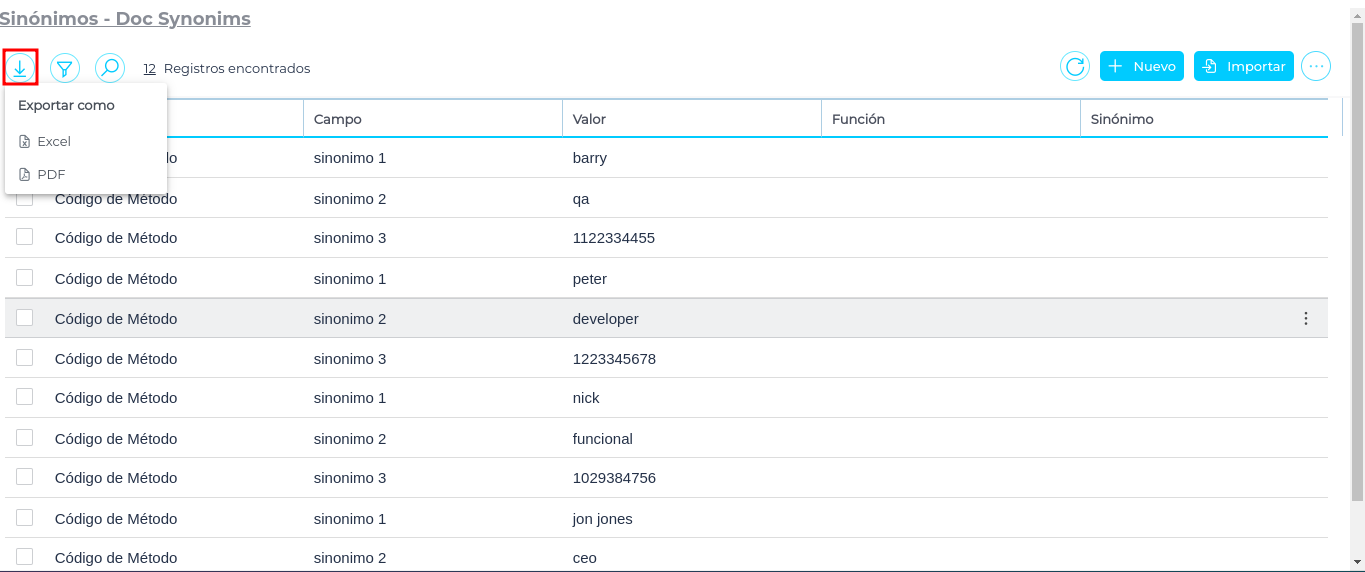Choose Excel from Exportar como menu
Viewport: 1365px width, 572px height.
click(x=54, y=142)
